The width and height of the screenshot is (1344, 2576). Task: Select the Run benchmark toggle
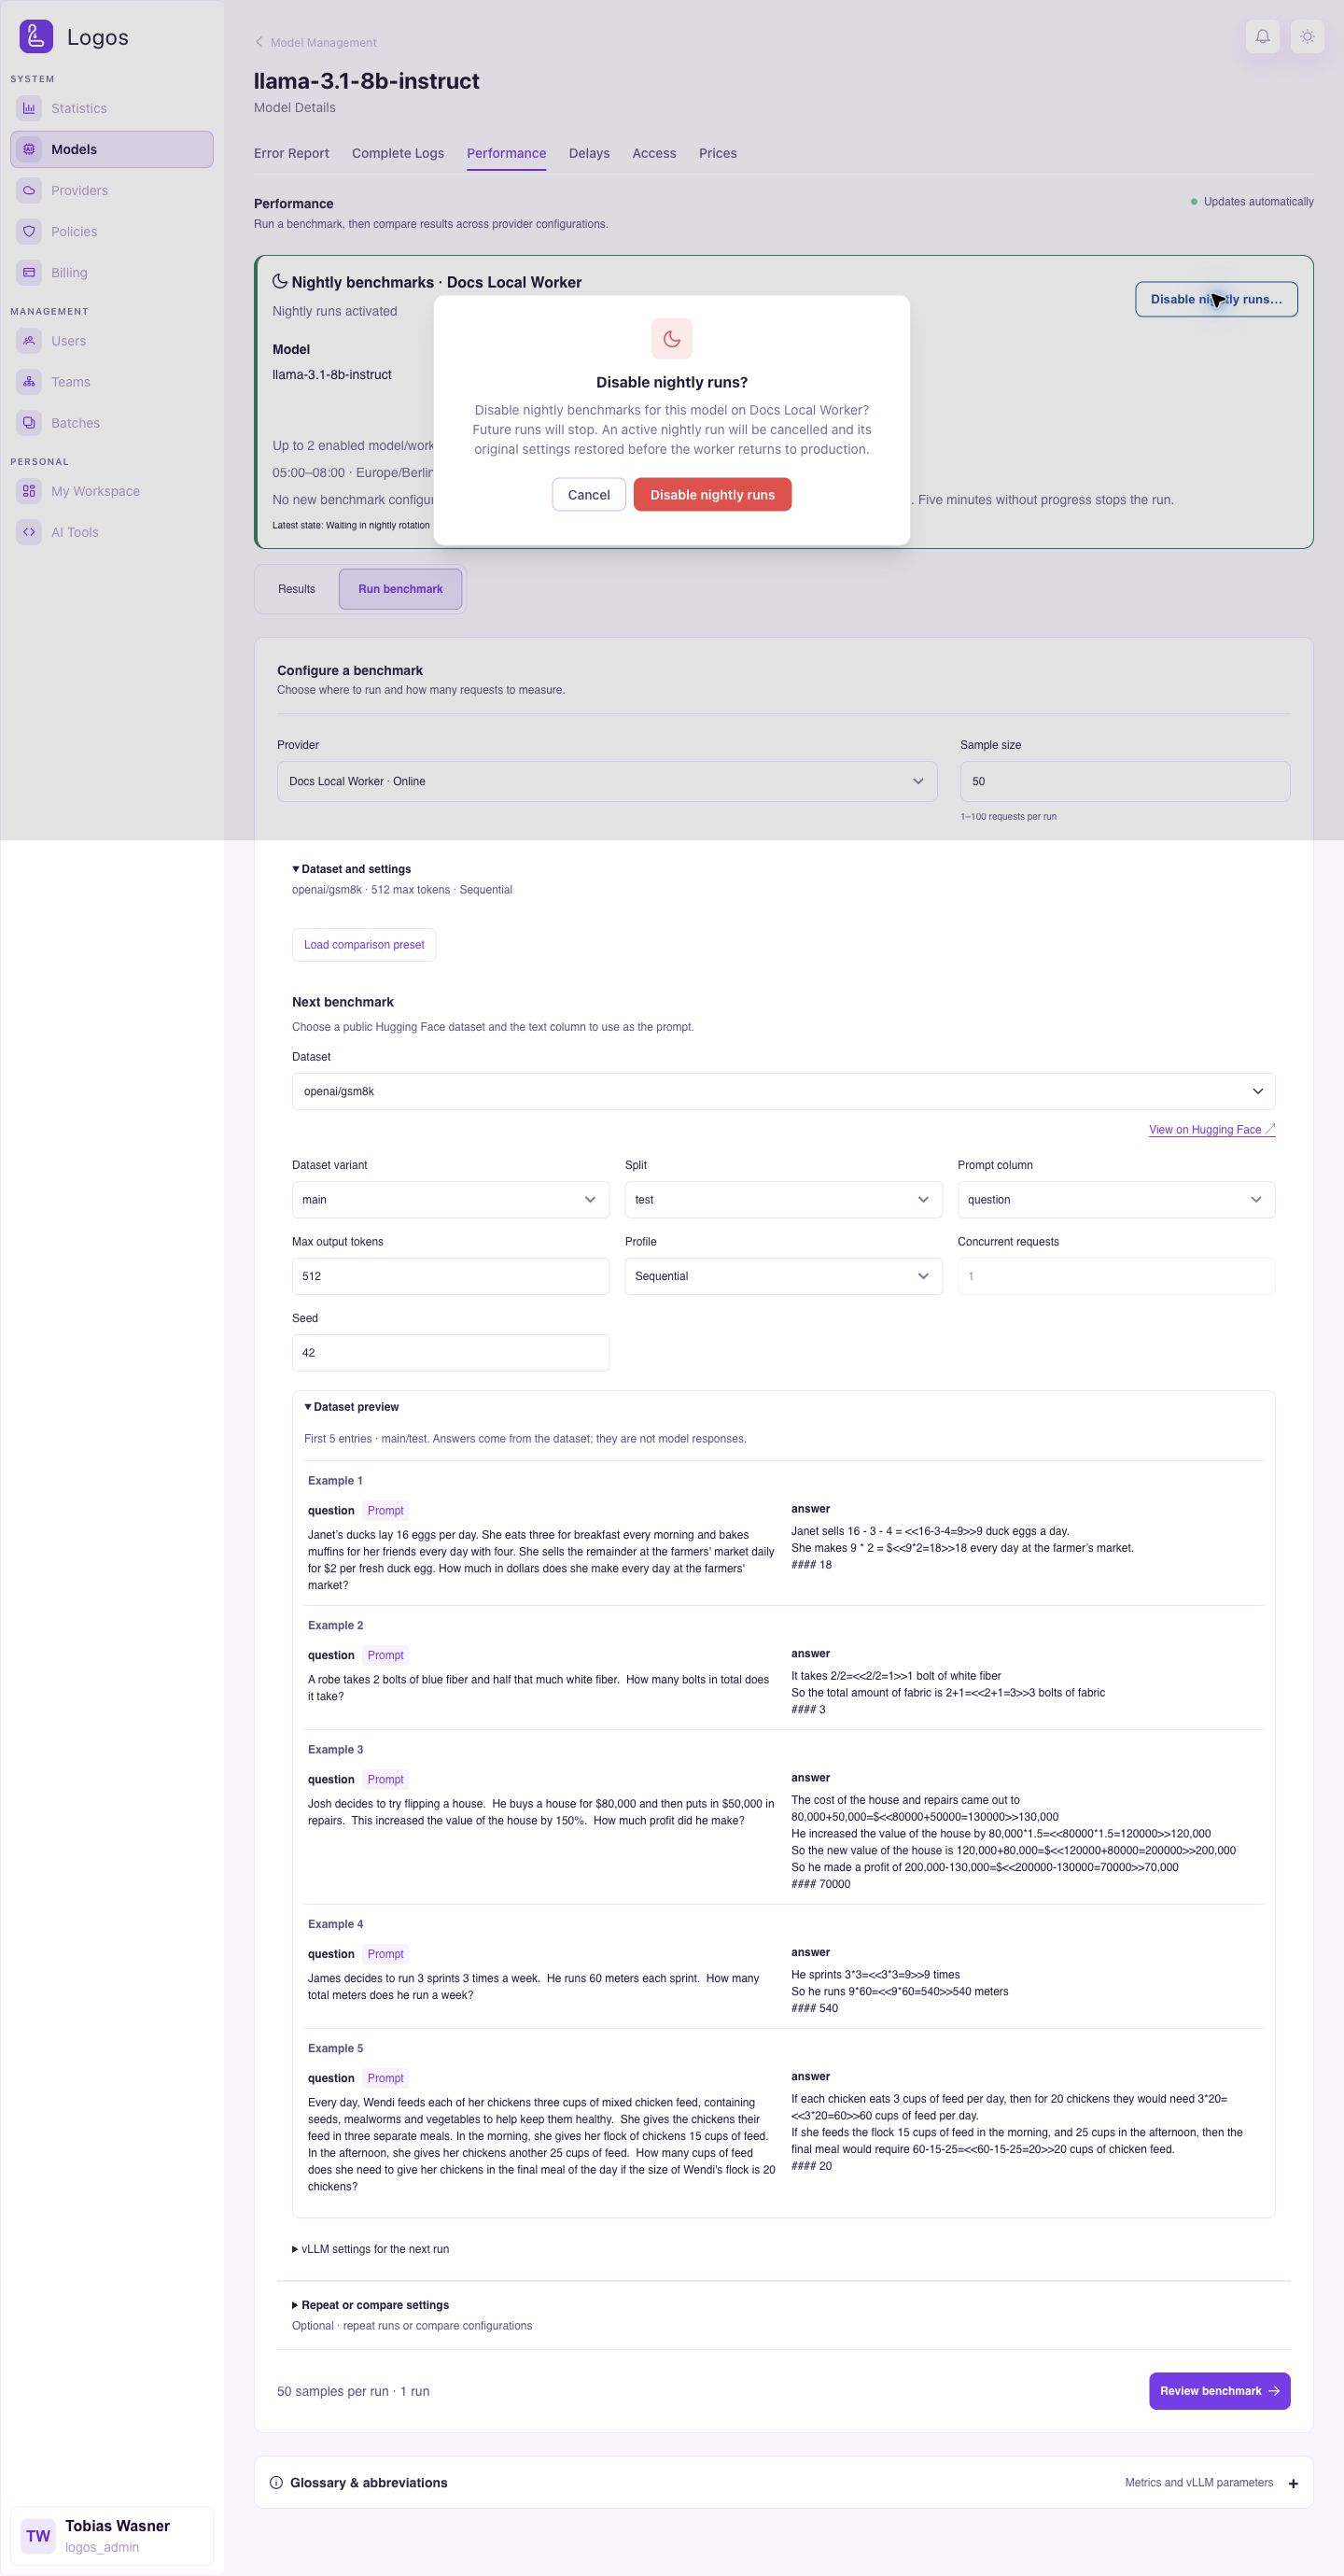click(400, 589)
